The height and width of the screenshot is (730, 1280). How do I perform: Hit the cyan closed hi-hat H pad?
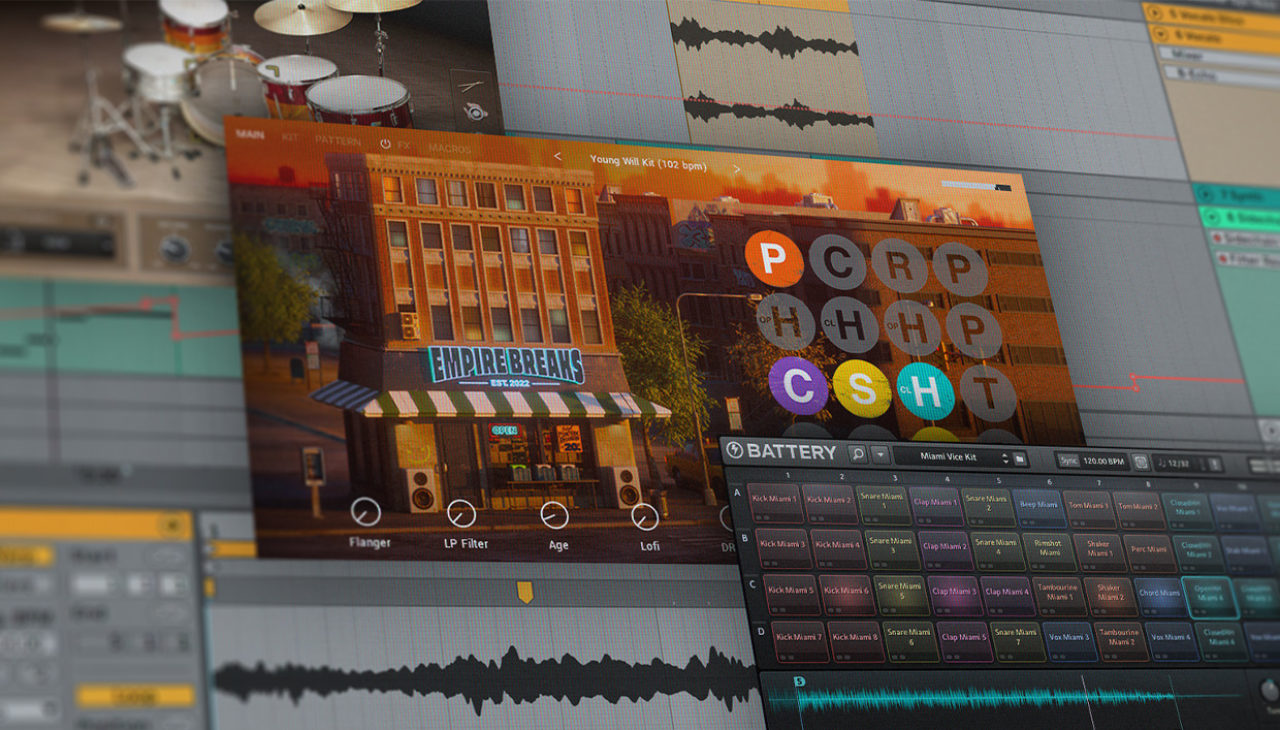(x=925, y=391)
